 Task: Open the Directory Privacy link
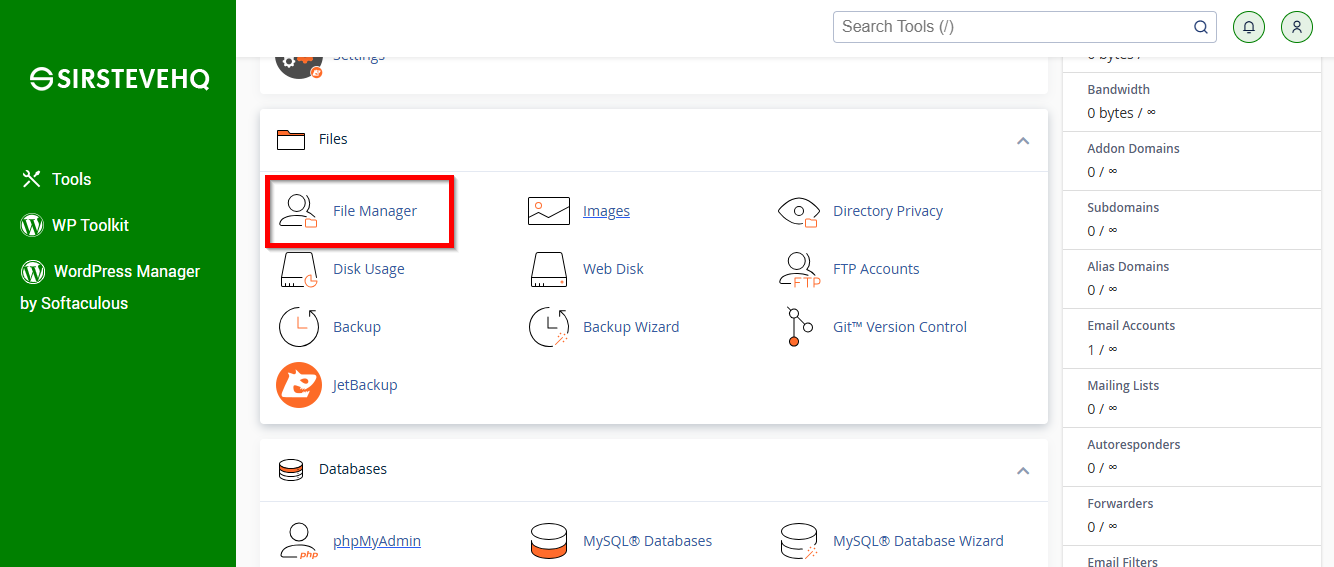pos(888,211)
